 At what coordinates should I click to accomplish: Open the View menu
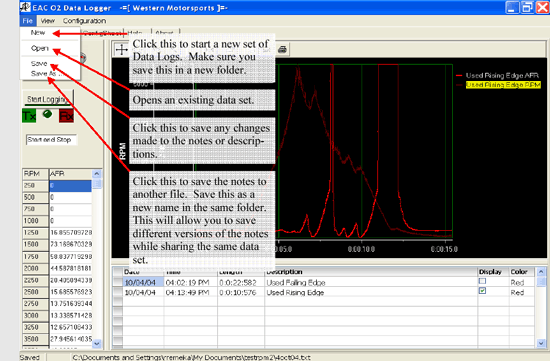[47, 21]
